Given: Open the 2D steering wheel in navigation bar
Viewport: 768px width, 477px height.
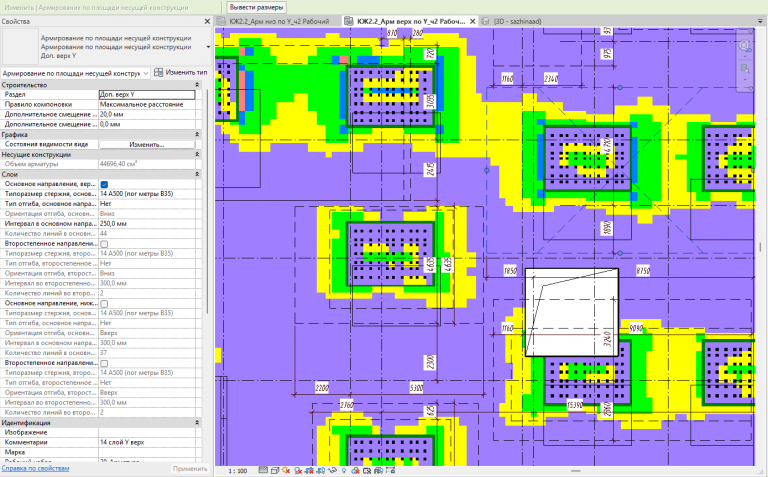Looking at the screenshot, I should tap(744, 46).
